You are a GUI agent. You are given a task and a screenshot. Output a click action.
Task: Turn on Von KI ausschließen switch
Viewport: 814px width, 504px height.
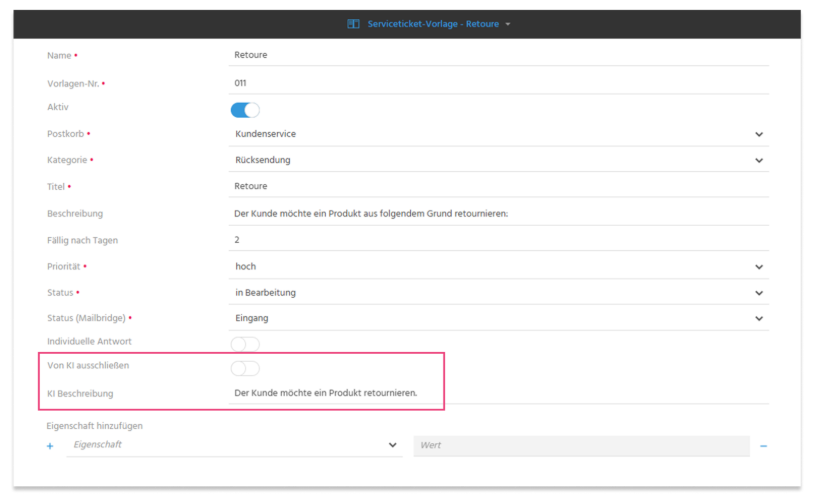tap(245, 368)
